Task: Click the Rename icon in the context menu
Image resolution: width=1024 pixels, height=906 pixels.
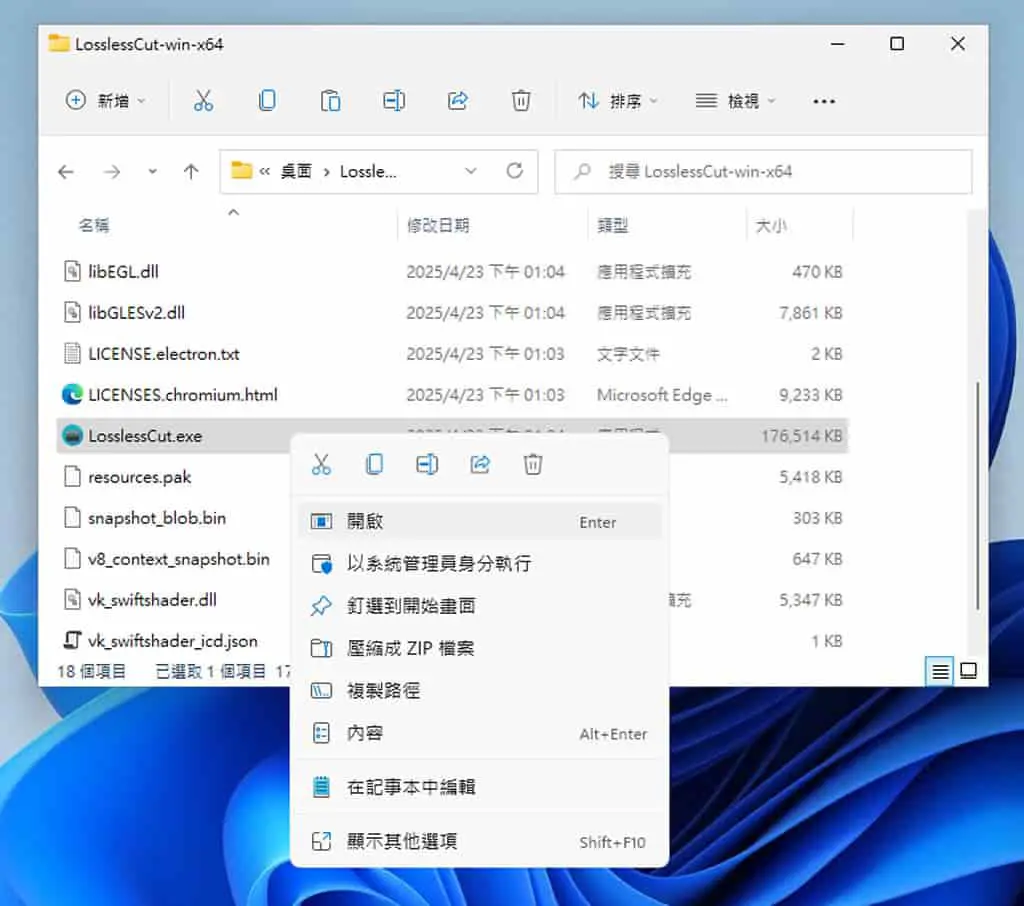Action: tap(427, 464)
